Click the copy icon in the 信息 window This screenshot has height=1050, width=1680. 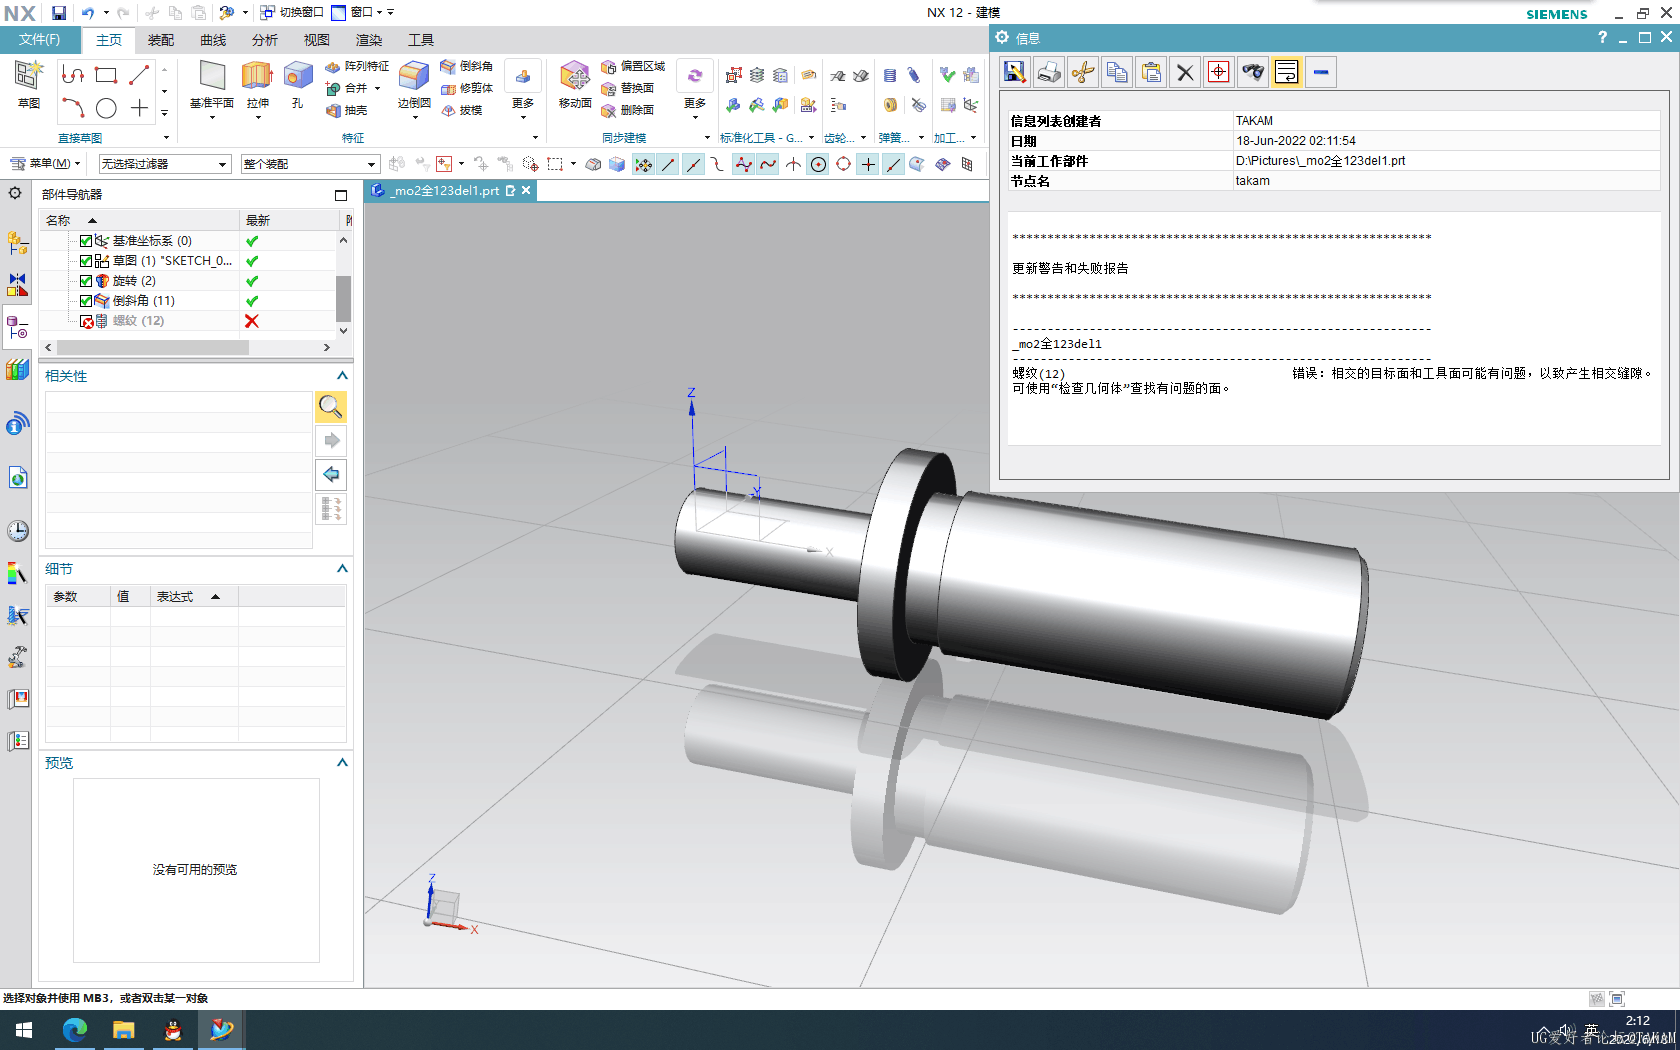click(x=1117, y=72)
